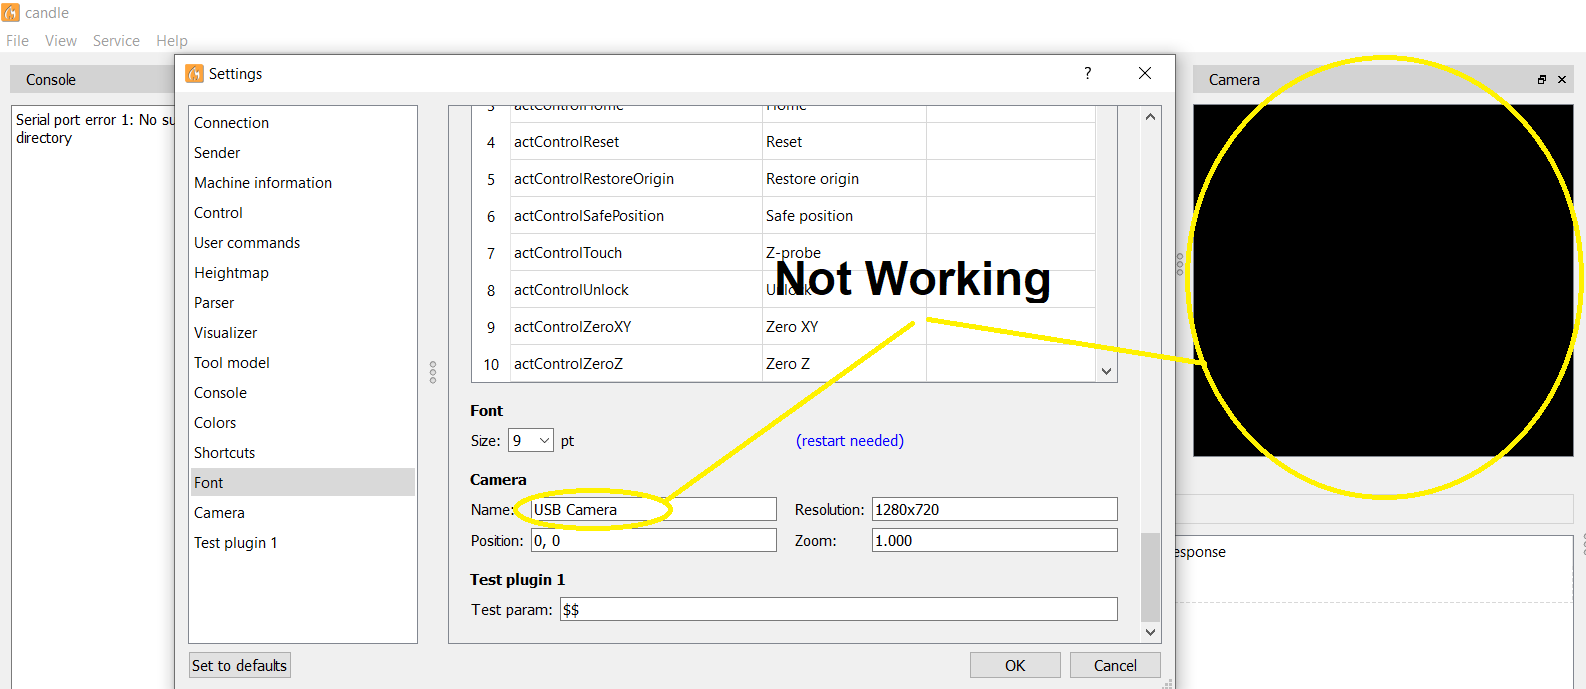Click the camera Name field

pyautogui.click(x=653, y=509)
